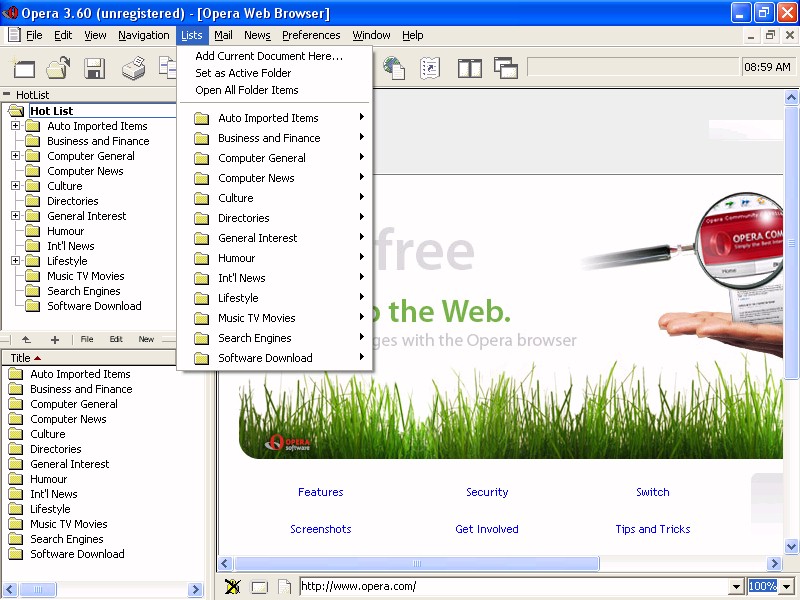Click the File button in the hotlist toolbar
800x600 pixels.
pyautogui.click(x=87, y=339)
